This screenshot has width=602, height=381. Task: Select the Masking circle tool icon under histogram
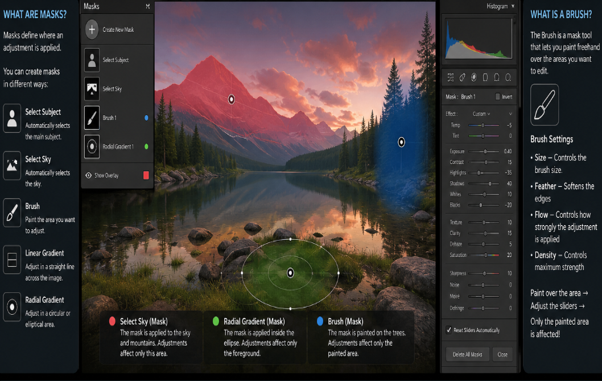474,78
